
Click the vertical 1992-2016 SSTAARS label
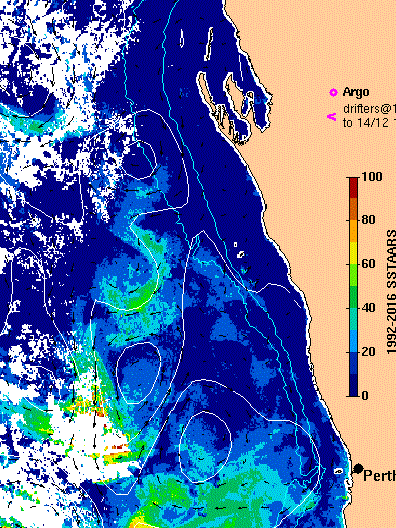coord(391,292)
